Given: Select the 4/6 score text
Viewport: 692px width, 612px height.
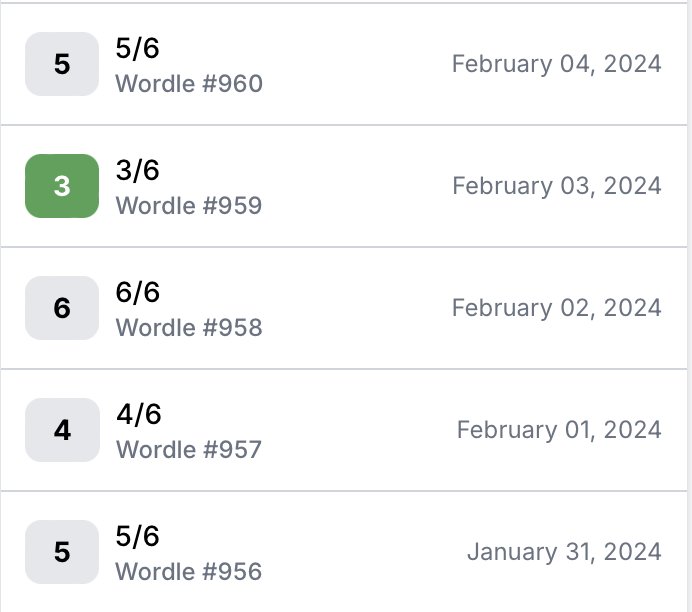Looking at the screenshot, I should [139, 414].
